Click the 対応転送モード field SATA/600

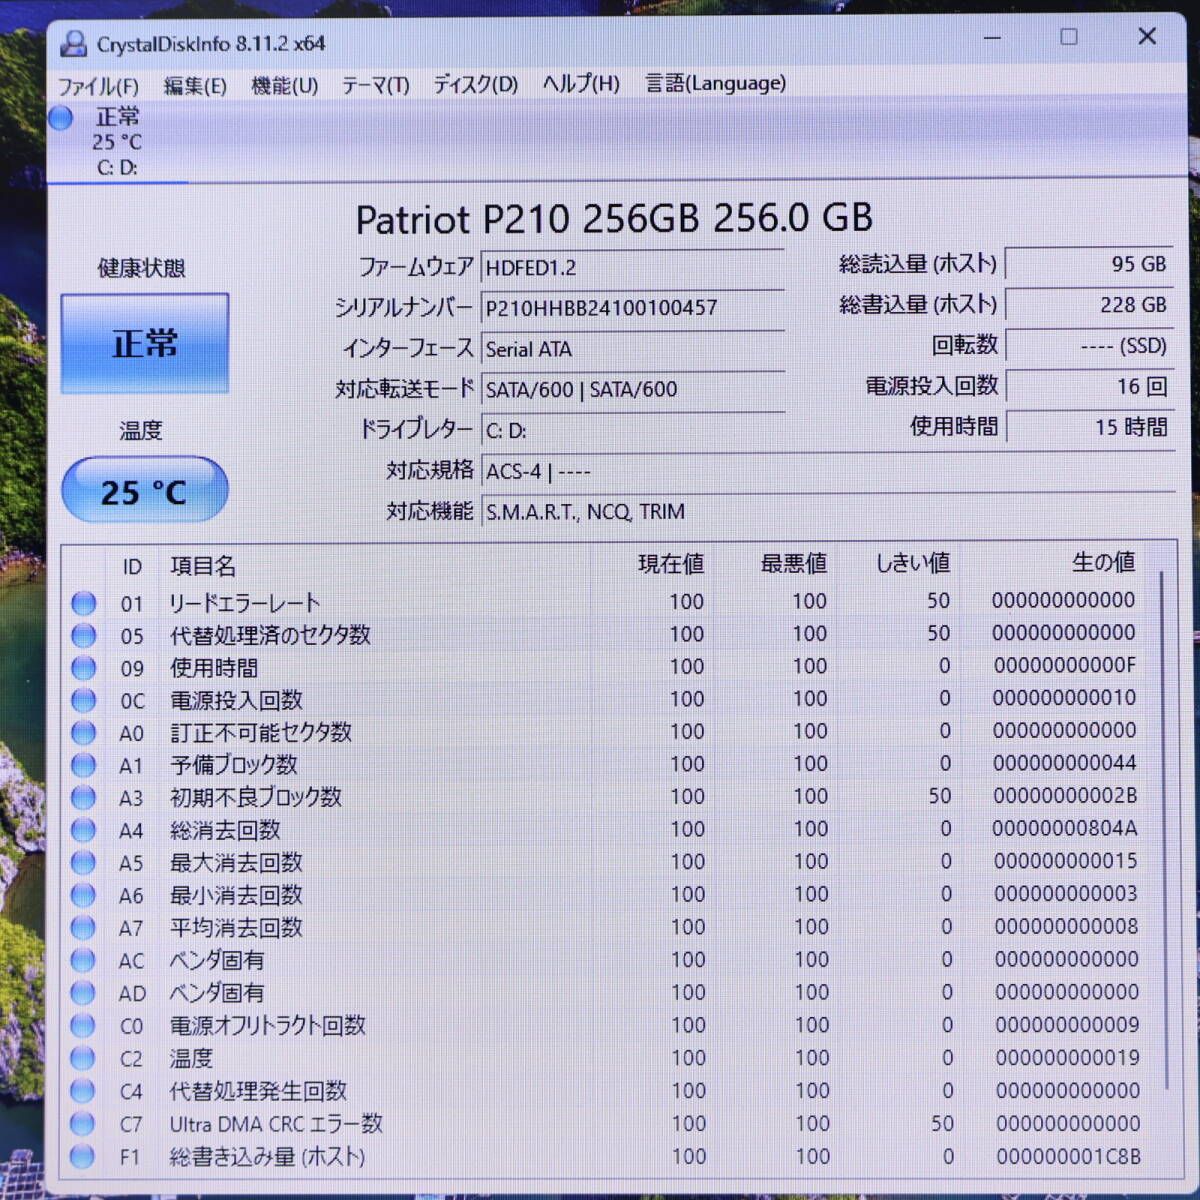pyautogui.click(x=632, y=389)
